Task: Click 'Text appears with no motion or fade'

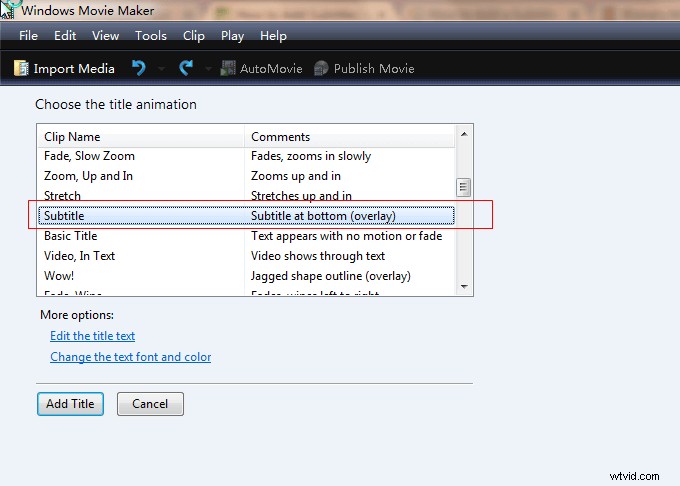Action: tap(347, 236)
